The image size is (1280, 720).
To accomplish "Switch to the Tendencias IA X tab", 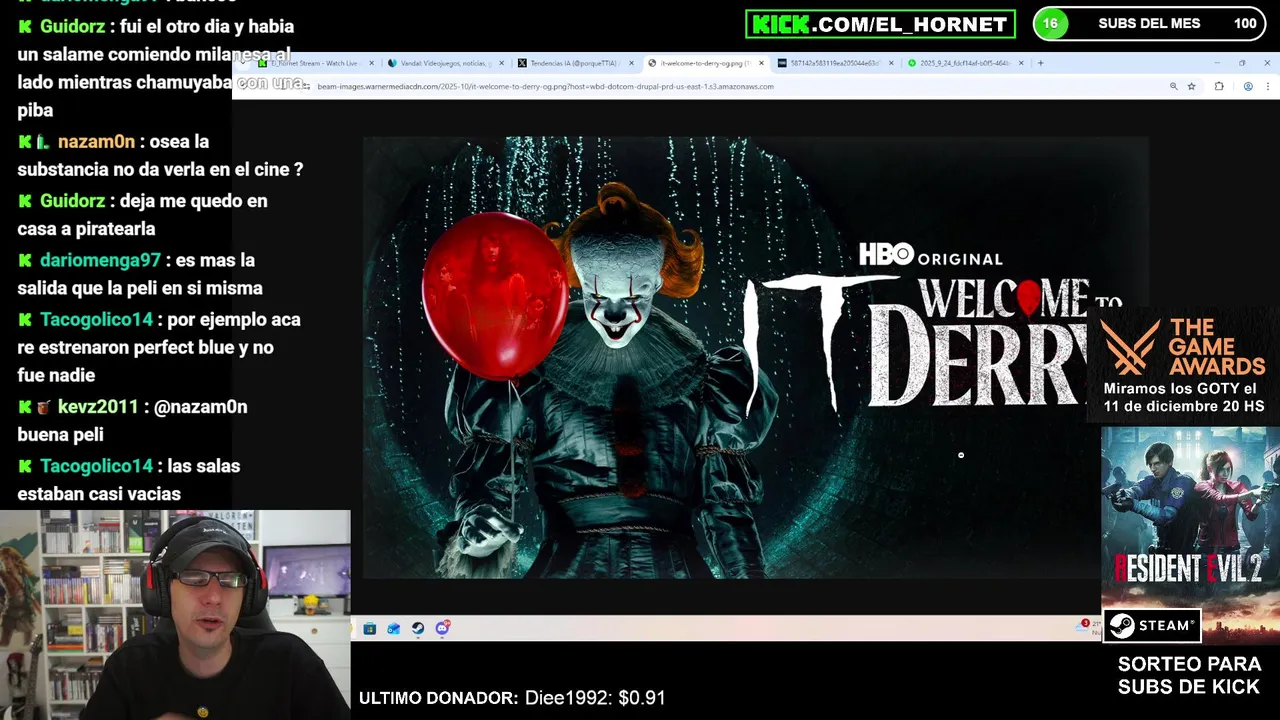I will pos(574,63).
